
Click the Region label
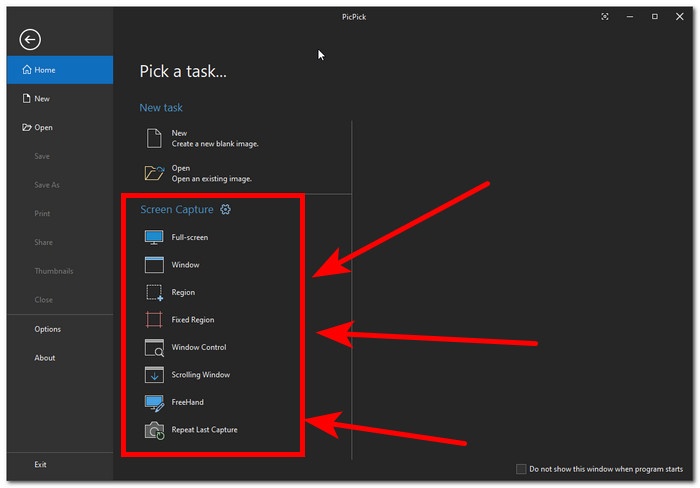coord(183,292)
